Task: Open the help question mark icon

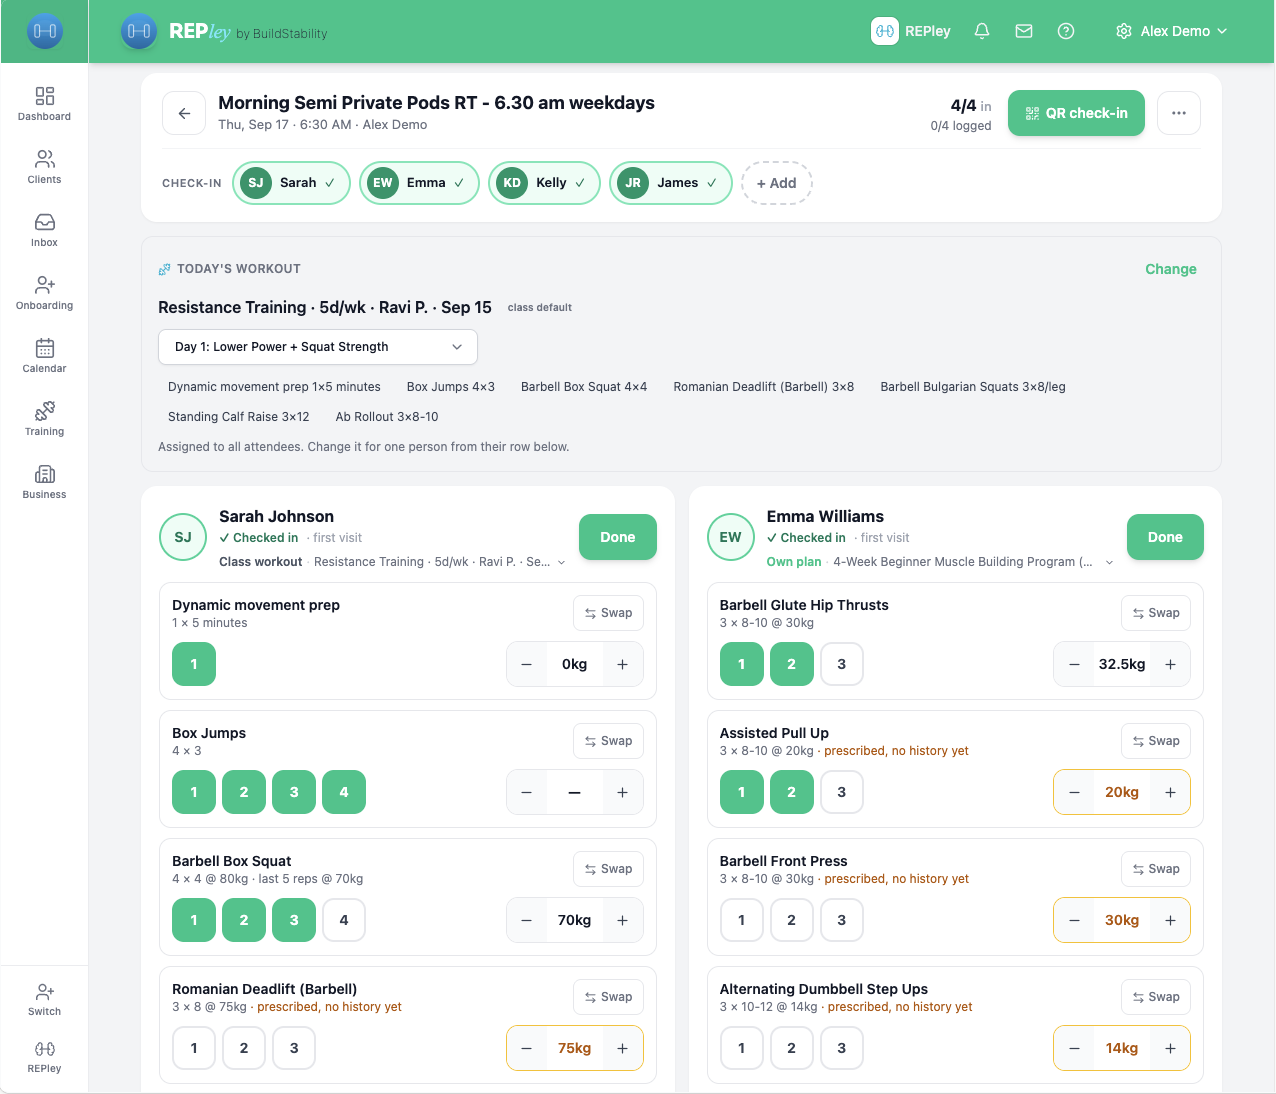Action: pyautogui.click(x=1066, y=31)
